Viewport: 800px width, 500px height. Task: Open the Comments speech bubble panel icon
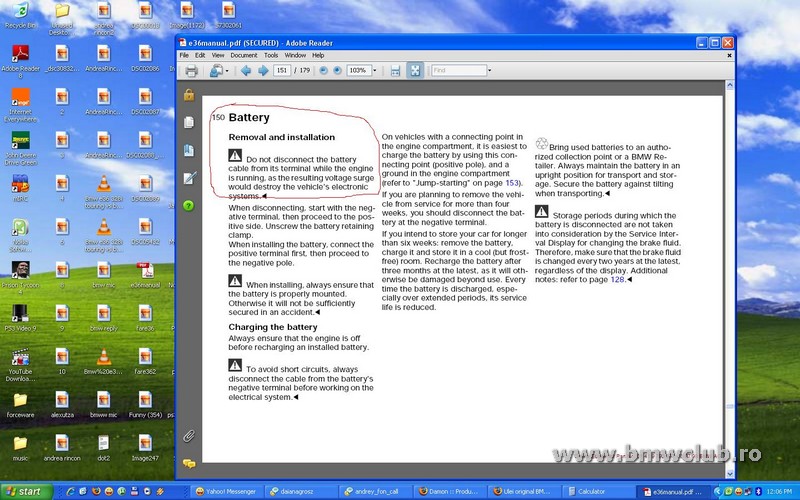(189, 464)
